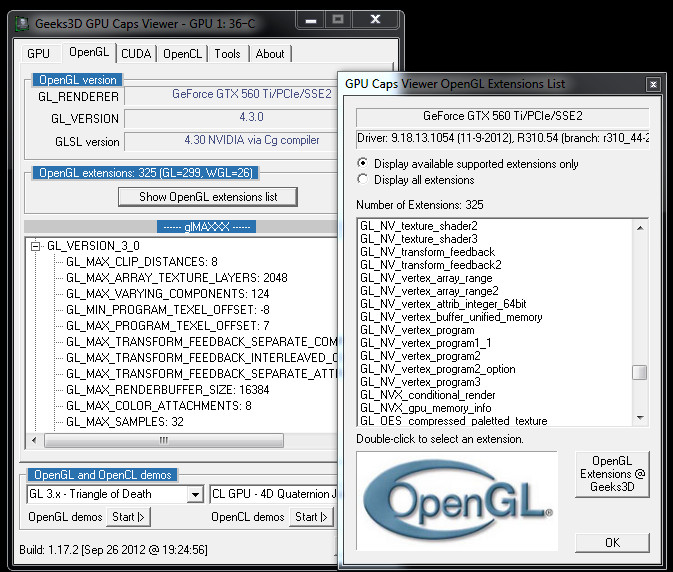Viewport: 673px width, 572px height.
Task: Click the OpenGL logo image
Action: coord(457,500)
